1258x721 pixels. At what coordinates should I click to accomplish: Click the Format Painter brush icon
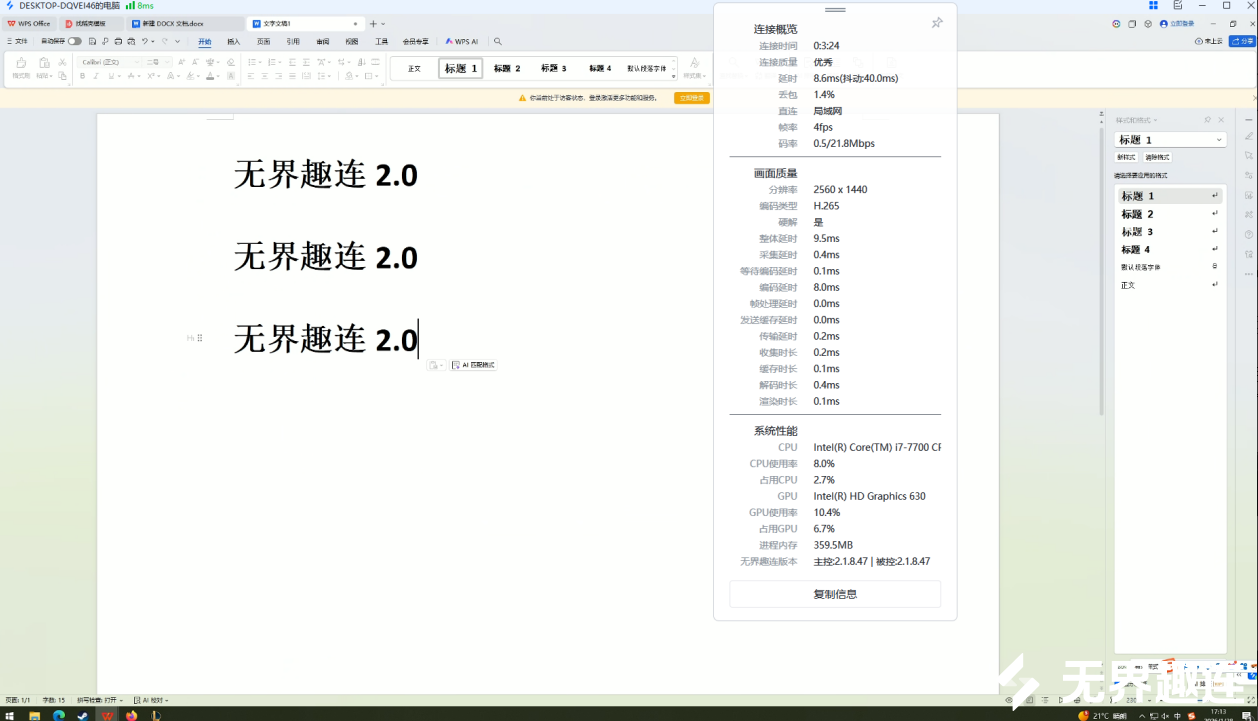(x=21, y=62)
